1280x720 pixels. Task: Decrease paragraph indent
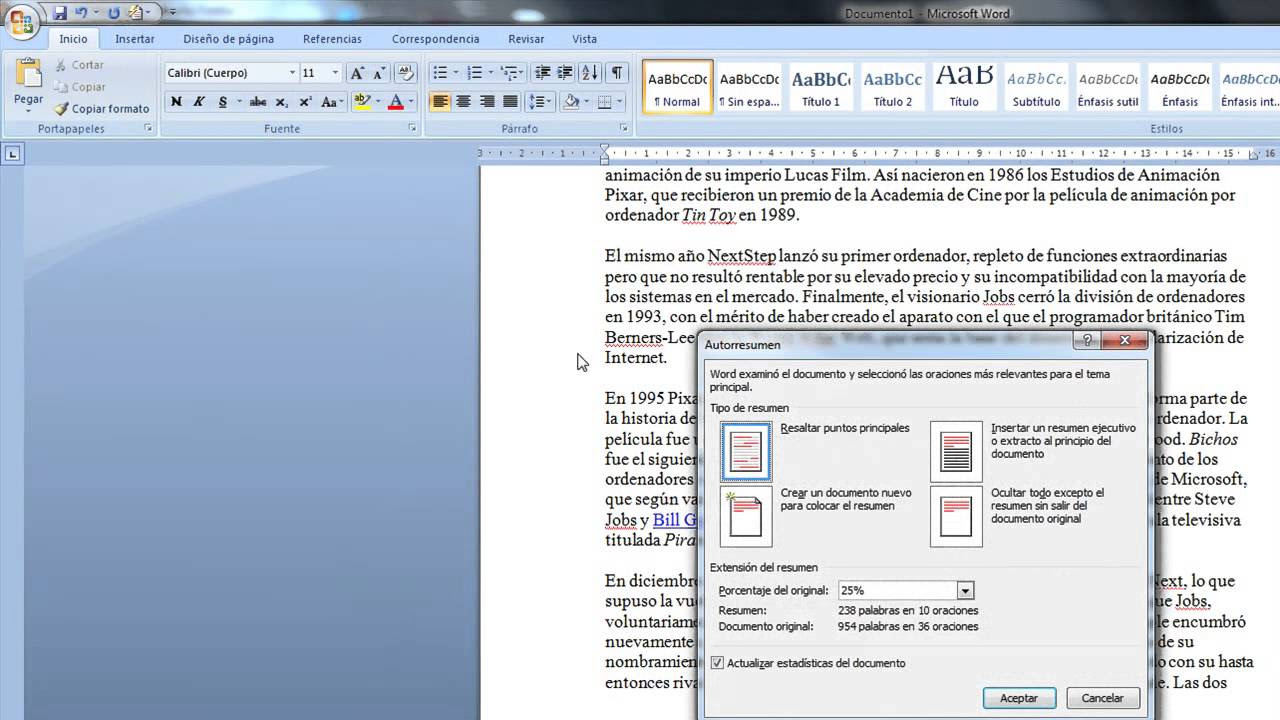point(543,73)
